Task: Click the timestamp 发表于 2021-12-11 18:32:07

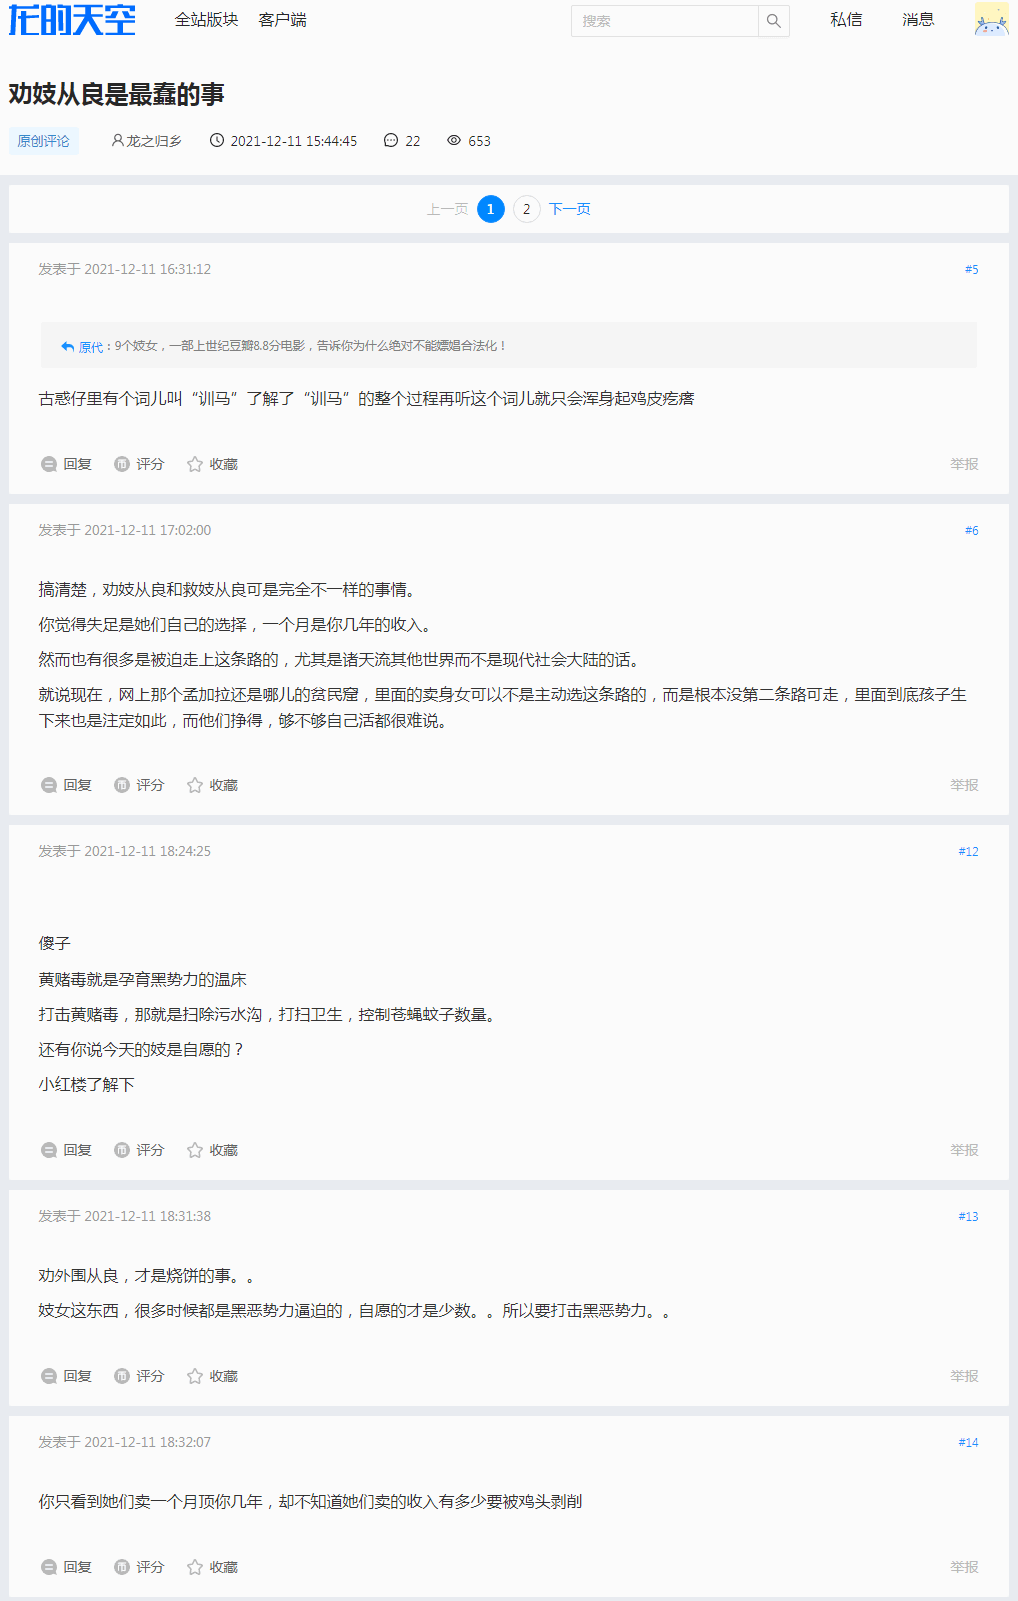Action: 125,1442
